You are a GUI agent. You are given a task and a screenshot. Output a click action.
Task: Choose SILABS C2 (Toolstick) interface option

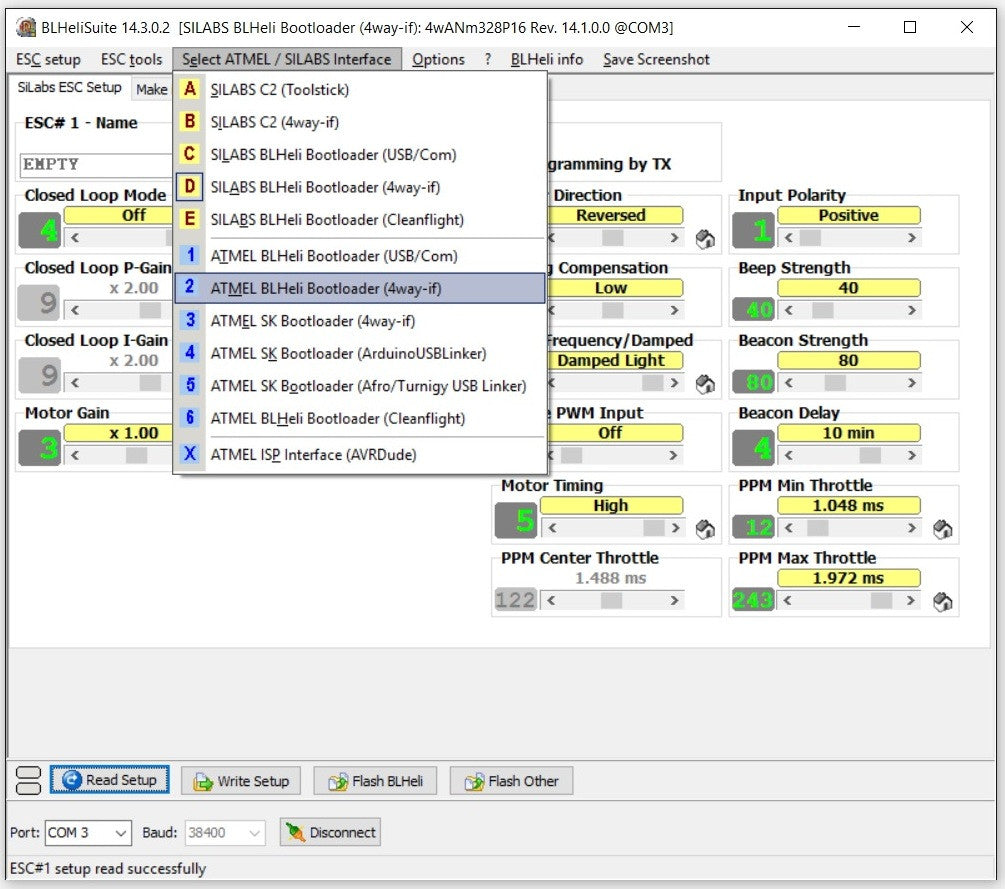pos(280,90)
